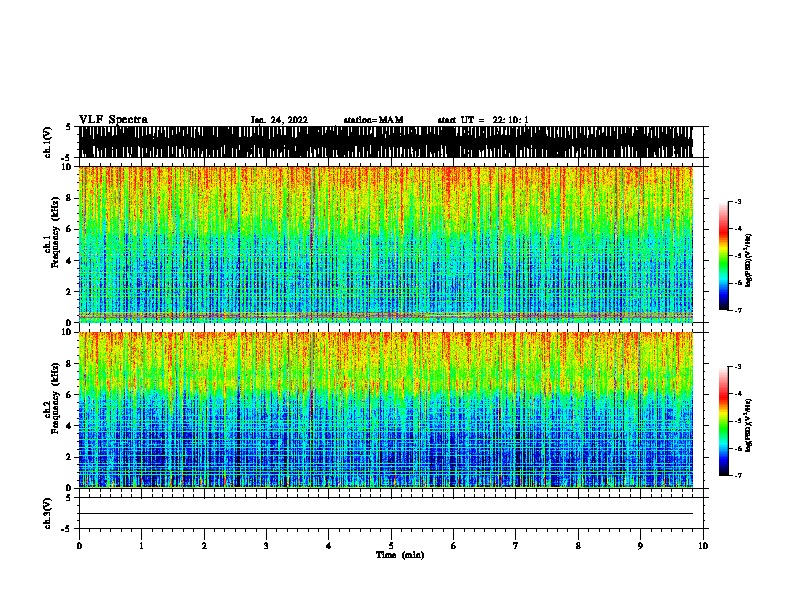Click the "9" tick on the Time axis
Viewport: 792px width, 612px height.
point(640,546)
